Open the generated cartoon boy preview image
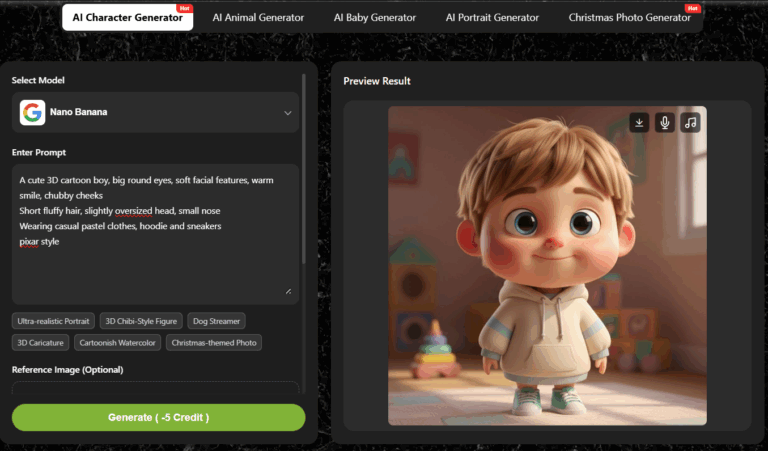 coord(547,265)
